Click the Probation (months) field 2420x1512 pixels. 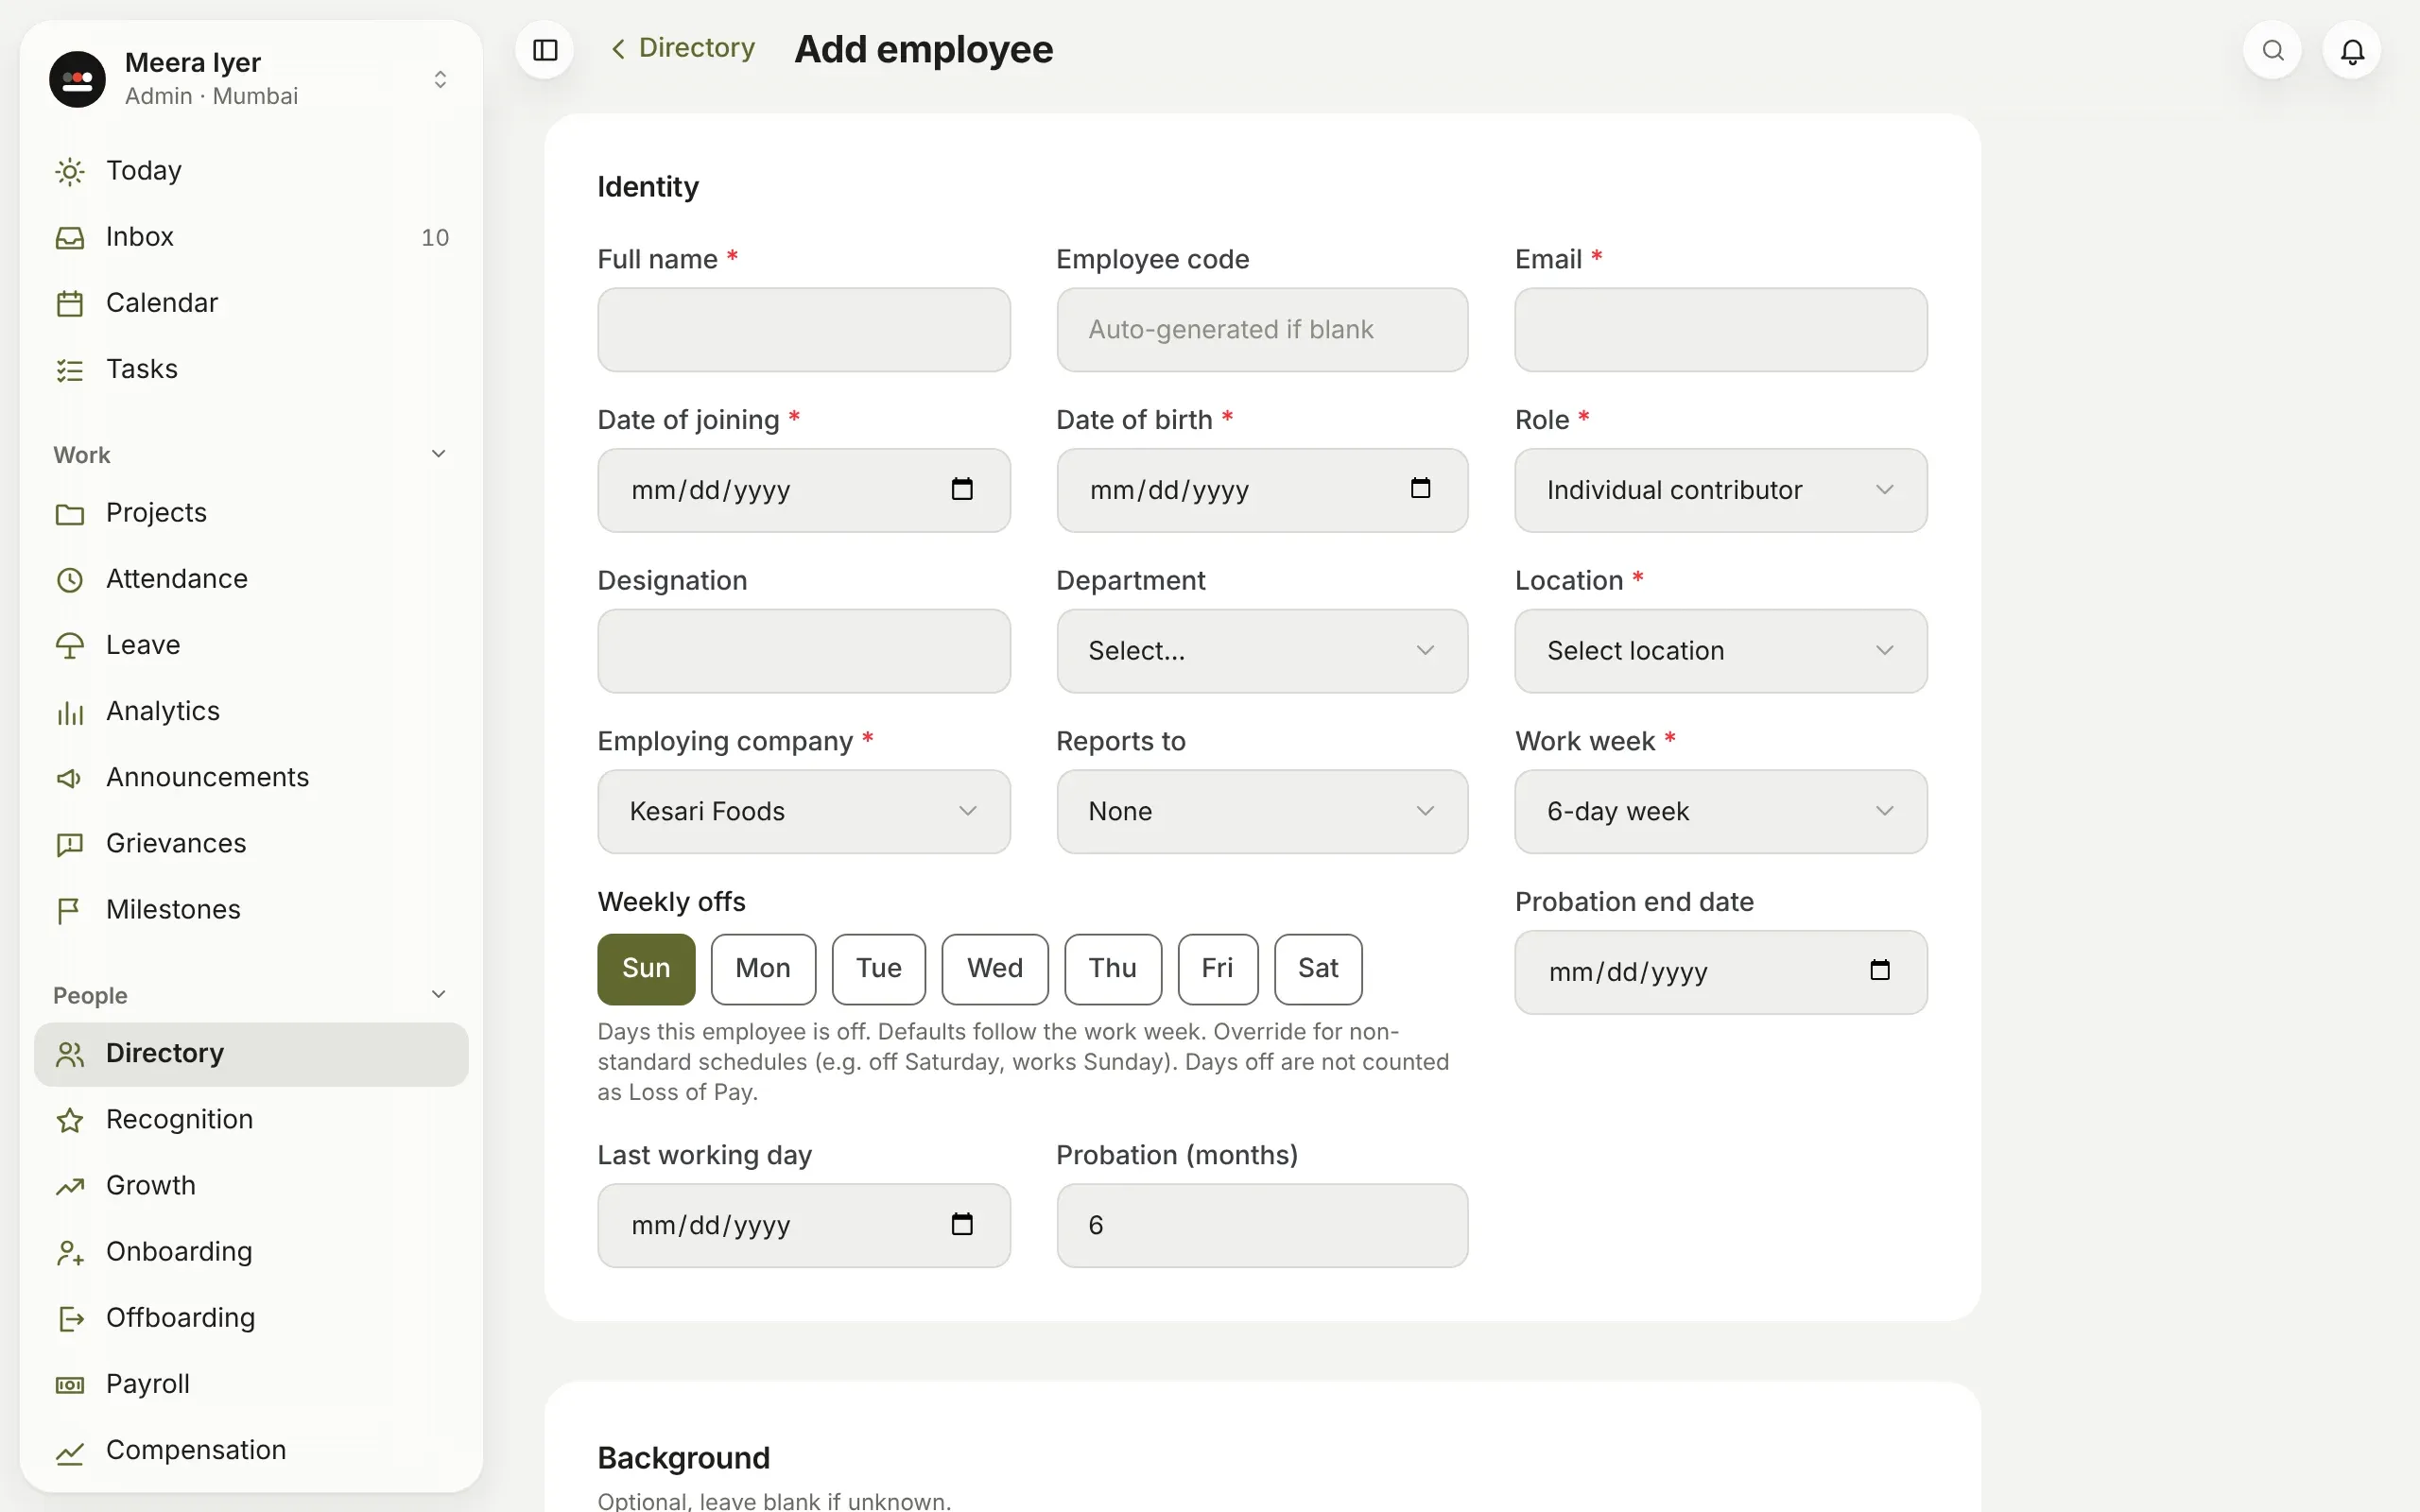(x=1262, y=1226)
